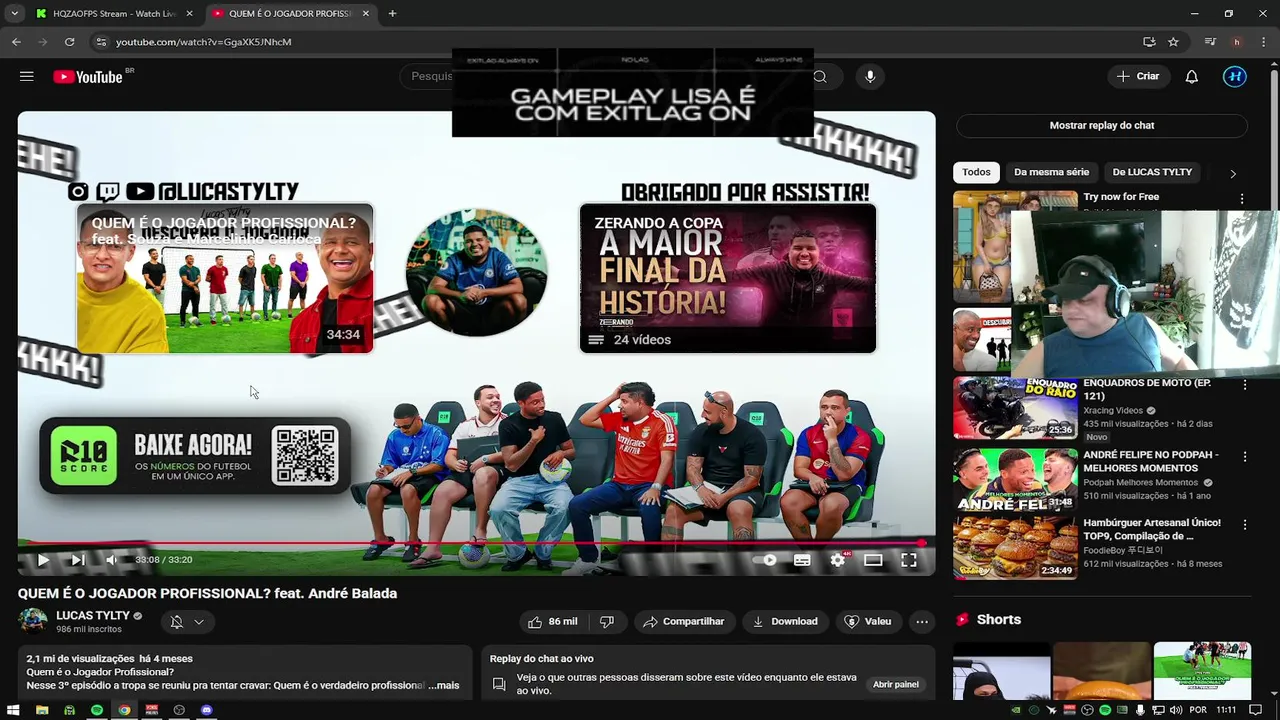Select the Todos filter chip
The image size is (1280, 720).
coord(976,172)
